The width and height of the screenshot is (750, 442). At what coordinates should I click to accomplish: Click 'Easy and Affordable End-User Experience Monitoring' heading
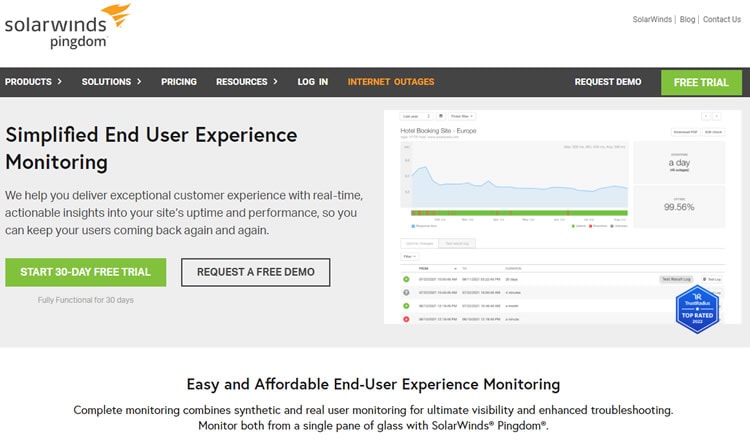click(x=373, y=384)
